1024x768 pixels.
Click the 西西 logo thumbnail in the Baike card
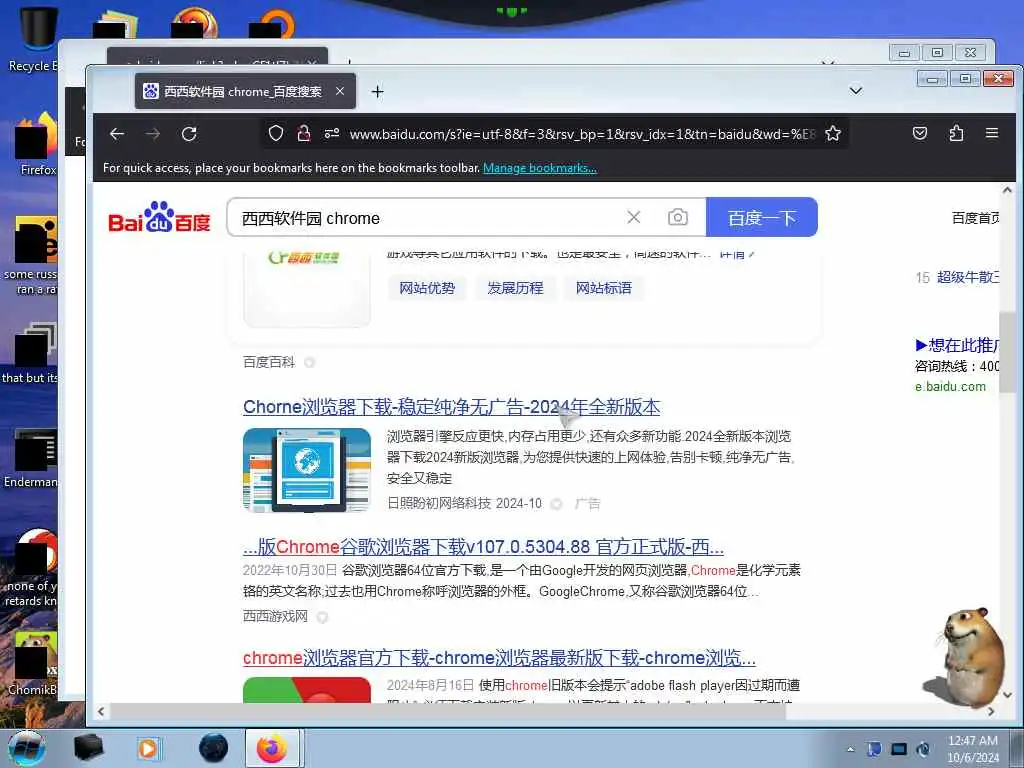(307, 288)
